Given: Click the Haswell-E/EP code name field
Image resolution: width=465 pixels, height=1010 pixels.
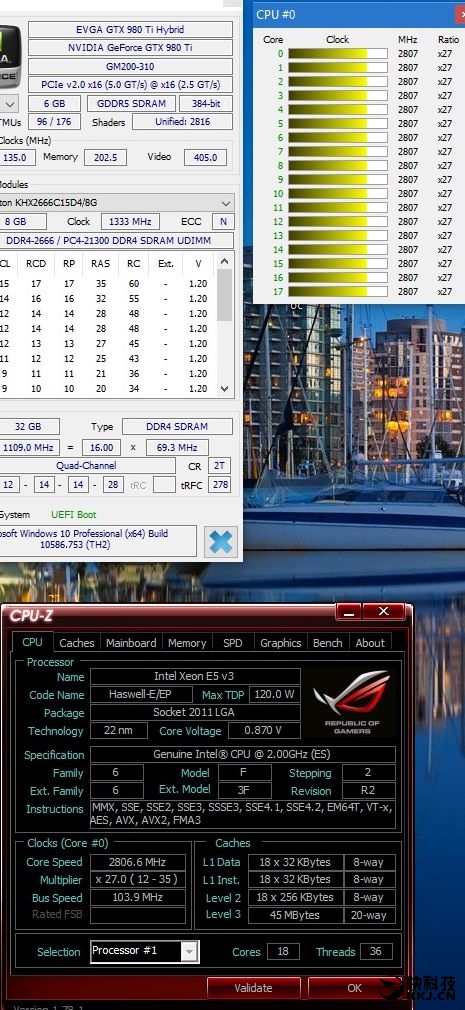Looking at the screenshot, I should pyautogui.click(x=141, y=694).
